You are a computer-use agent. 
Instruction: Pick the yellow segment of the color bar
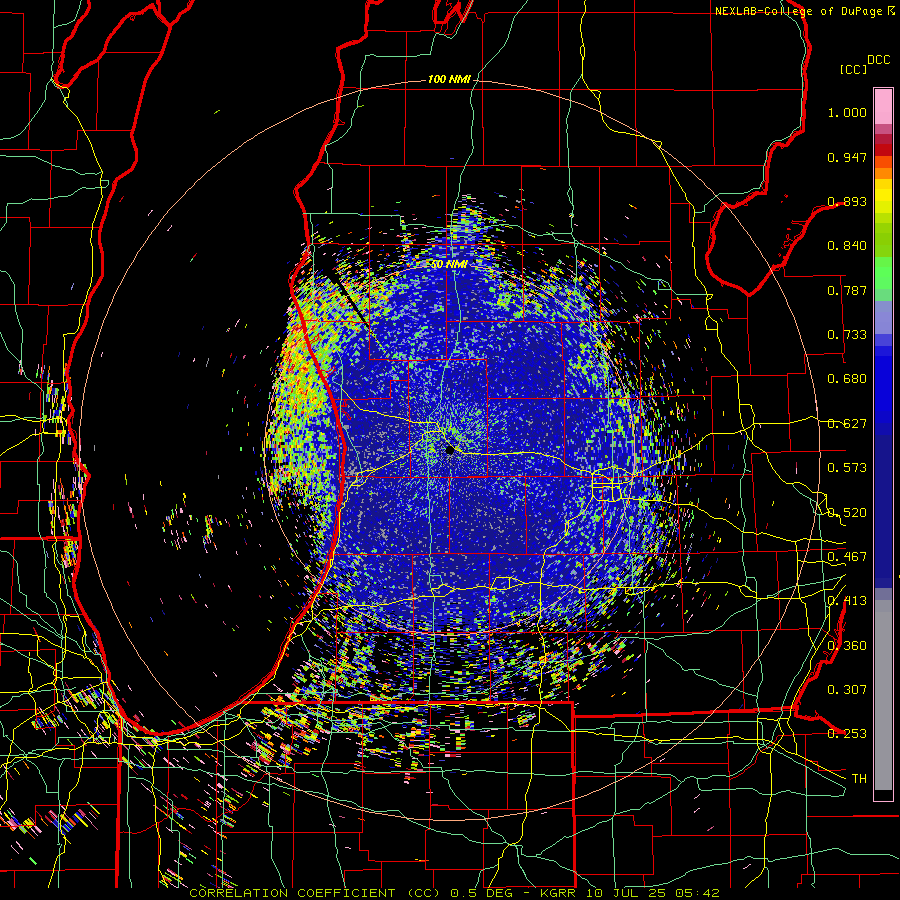coord(883,196)
